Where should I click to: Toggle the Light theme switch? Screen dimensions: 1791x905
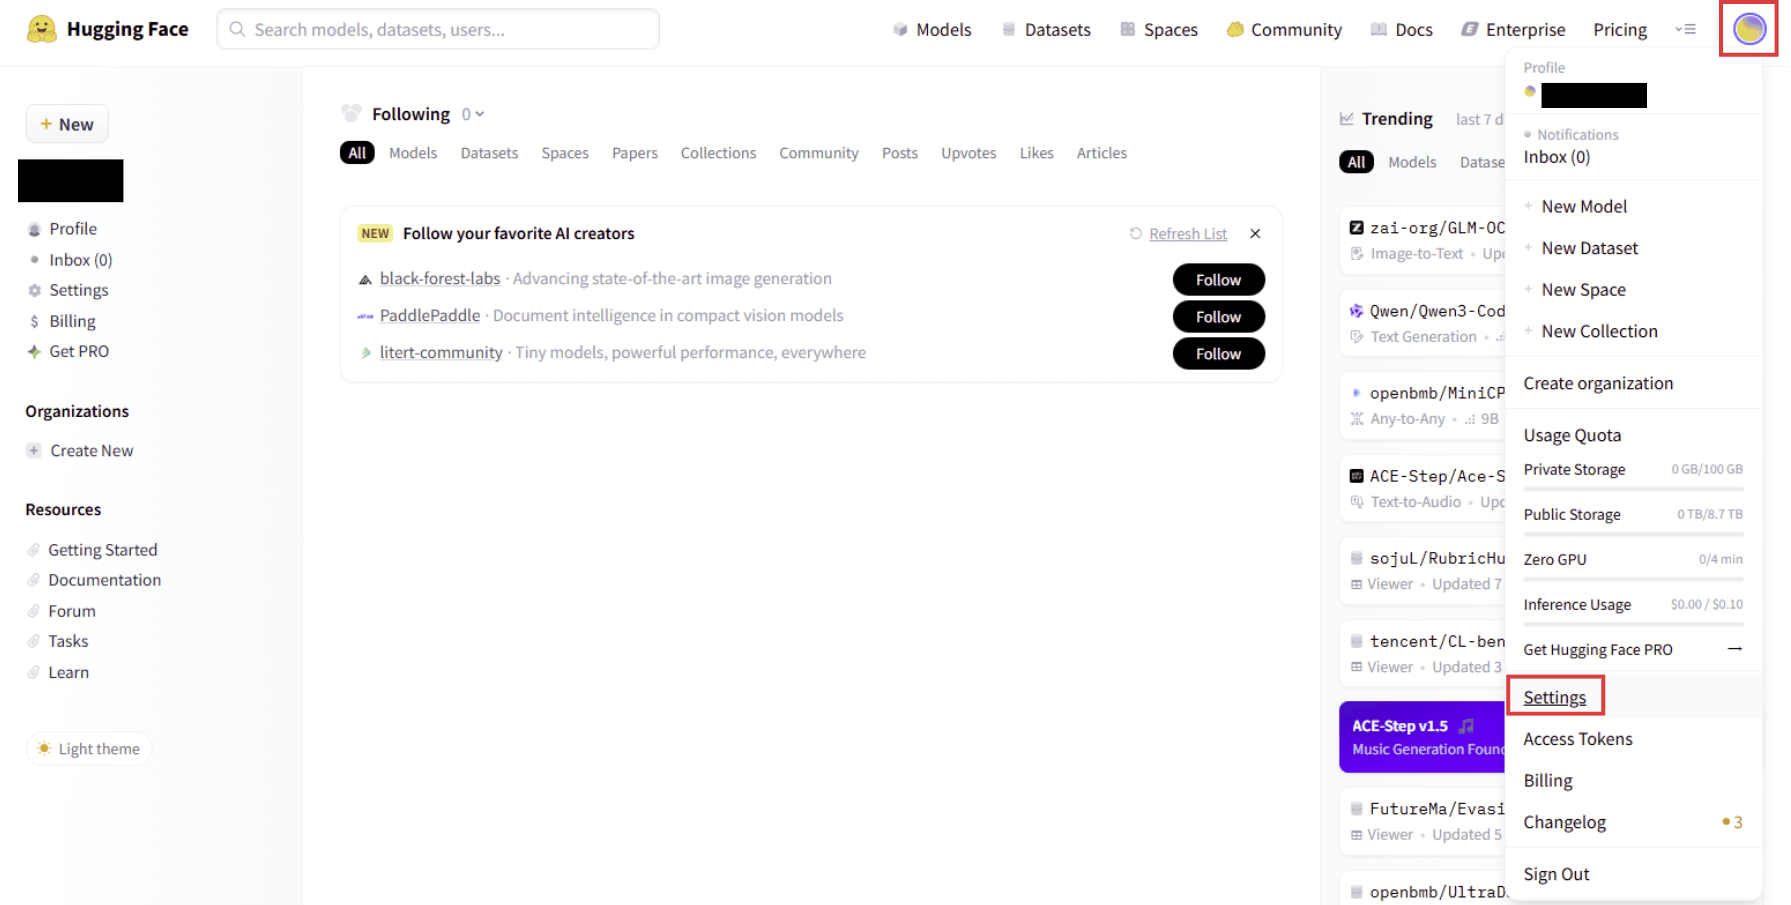pos(89,748)
